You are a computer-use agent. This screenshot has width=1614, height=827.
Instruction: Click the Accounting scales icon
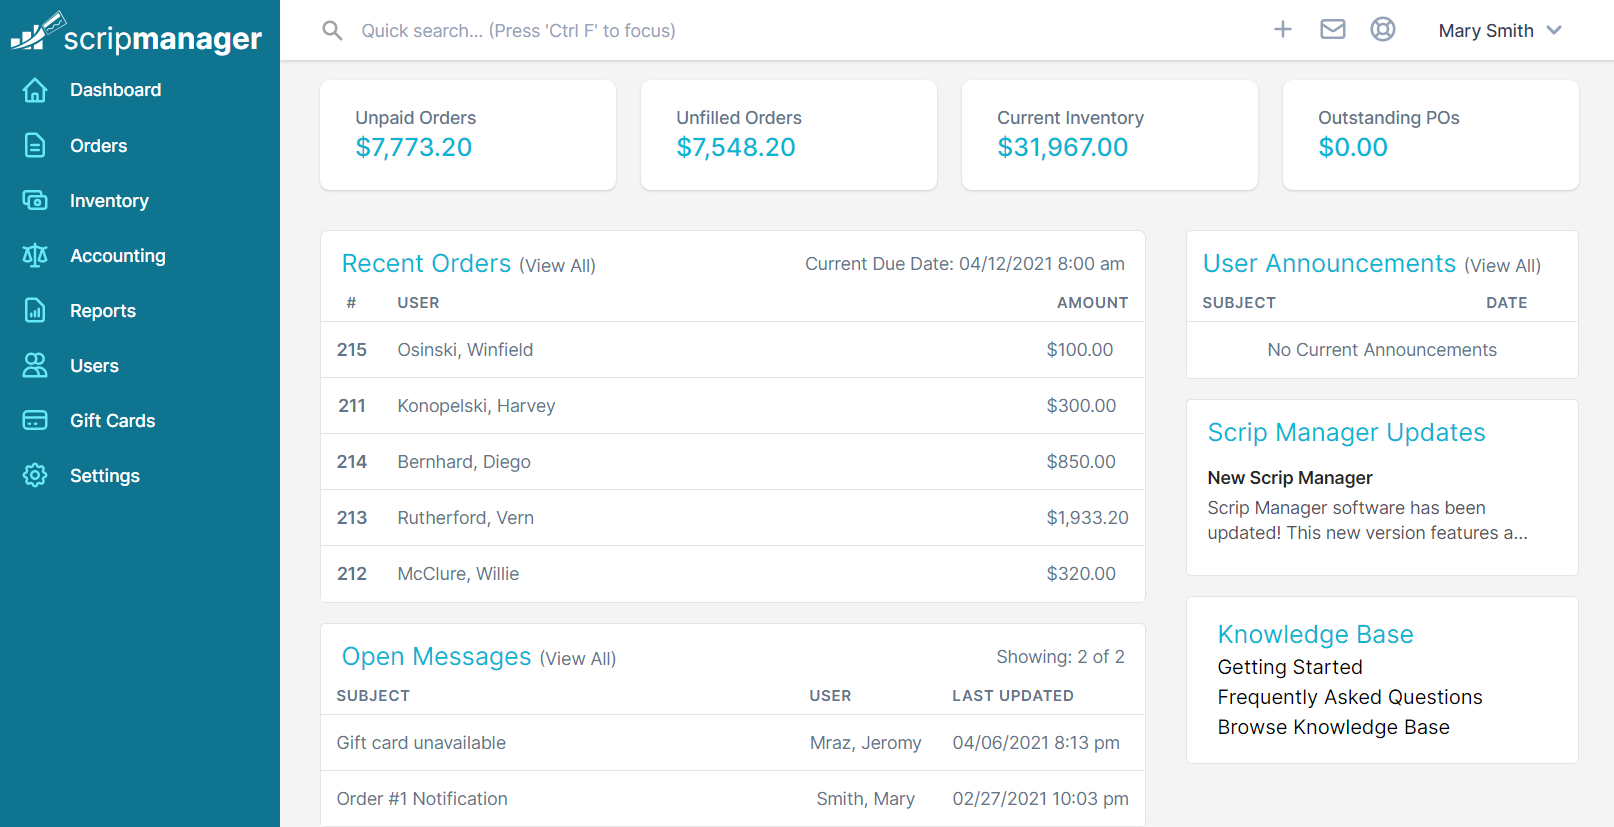click(x=35, y=256)
